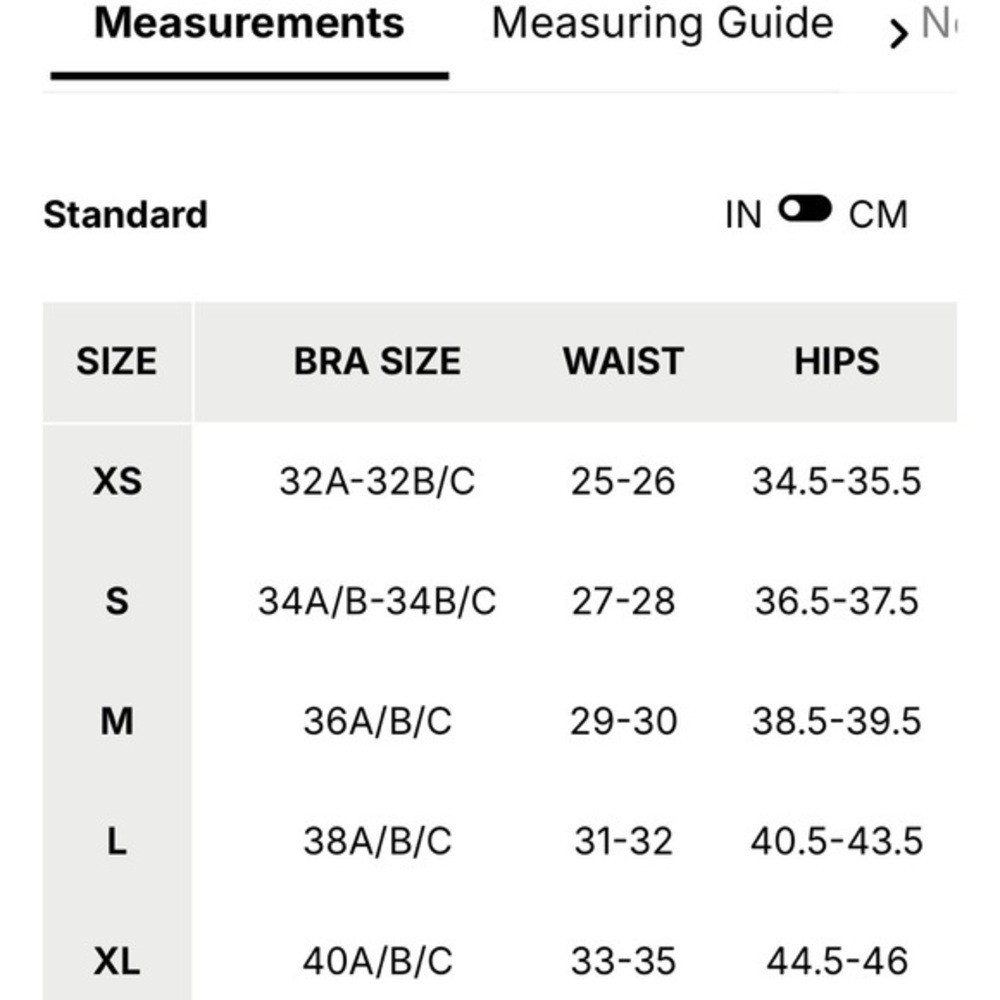Click the WAIST column header

click(x=623, y=362)
